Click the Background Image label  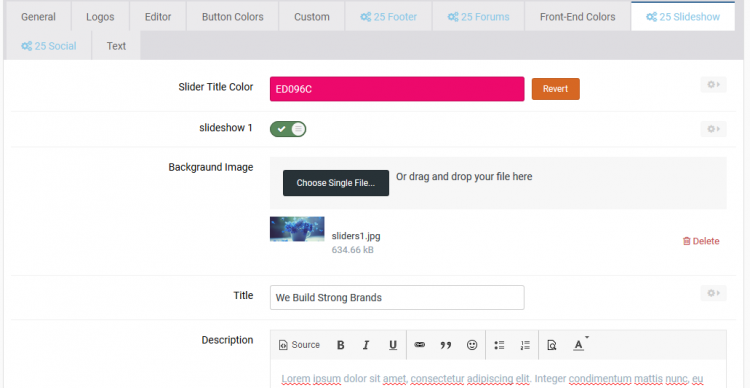click(210, 167)
